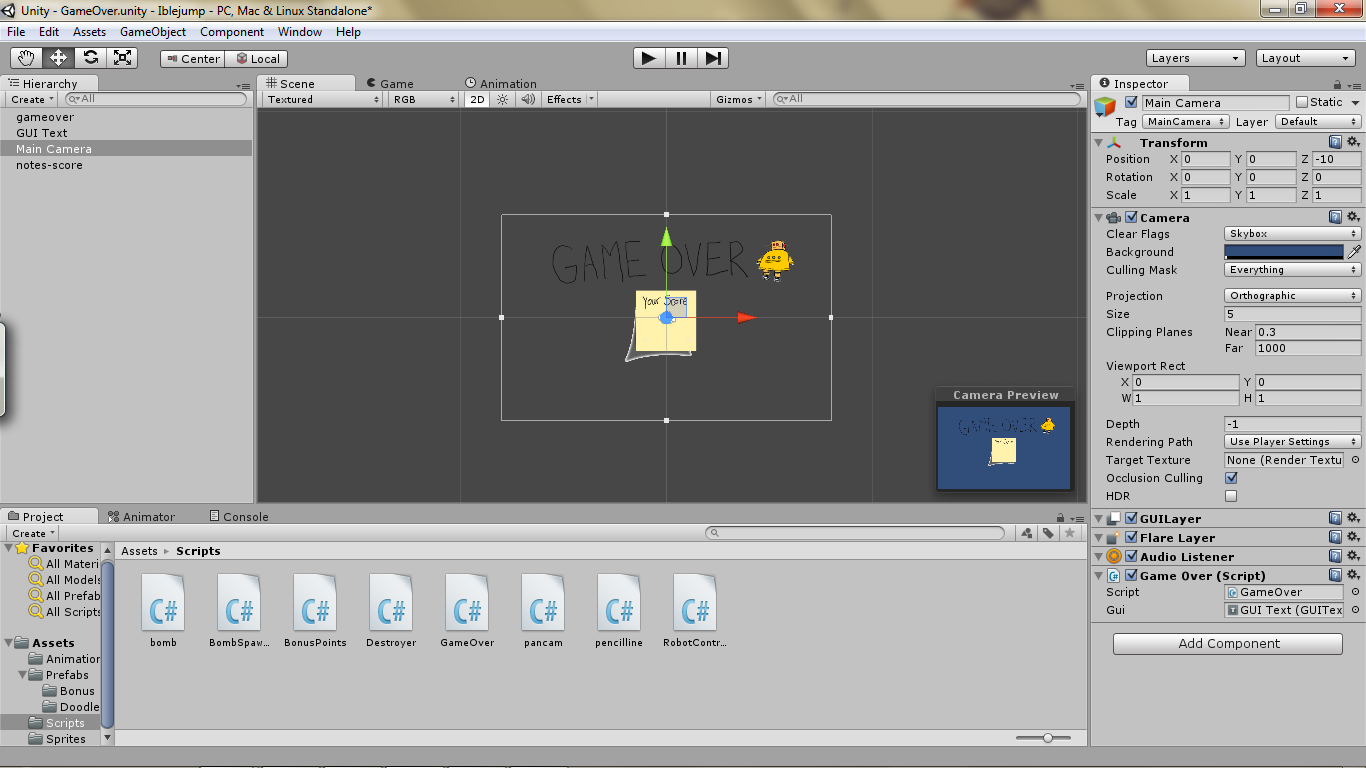
Task: Disable the Flare Layer checkbox
Action: 1131,537
